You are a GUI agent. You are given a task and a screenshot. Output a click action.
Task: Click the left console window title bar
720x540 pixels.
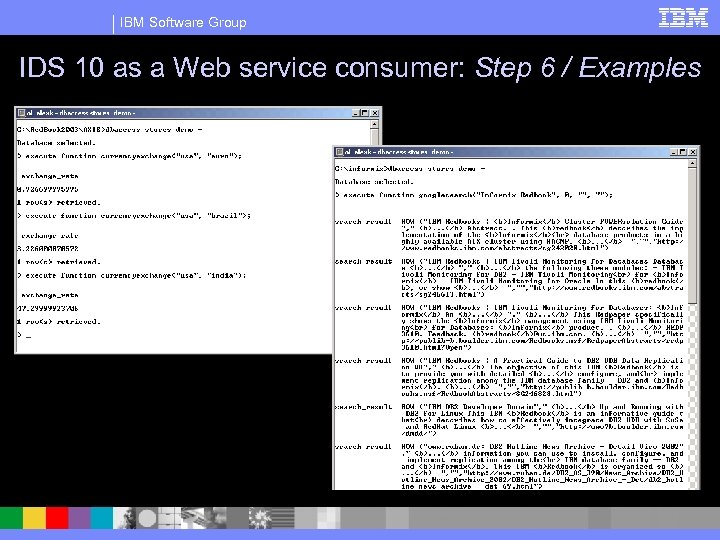(198, 112)
